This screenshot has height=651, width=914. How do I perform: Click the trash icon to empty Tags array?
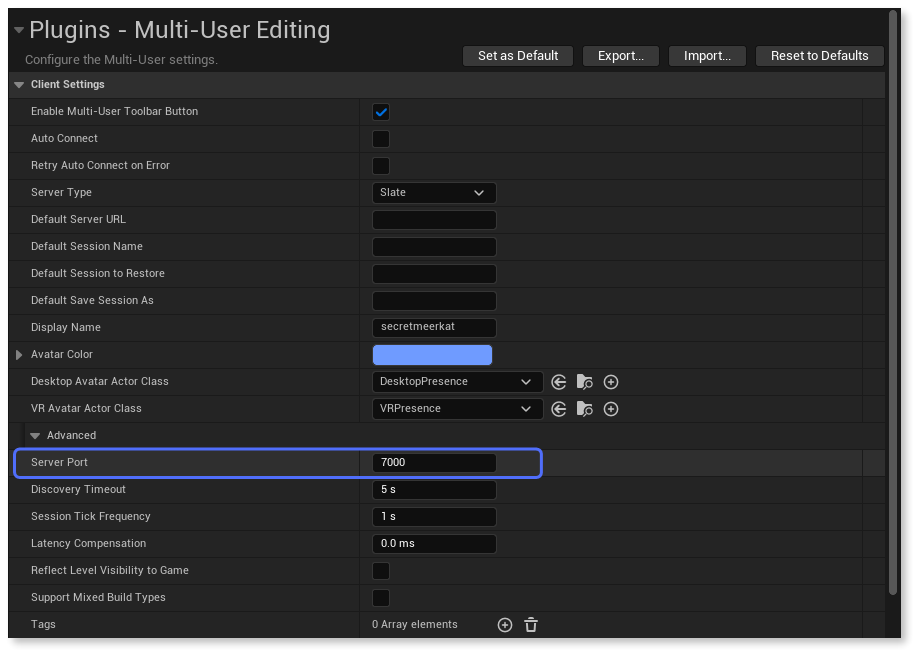coord(531,625)
